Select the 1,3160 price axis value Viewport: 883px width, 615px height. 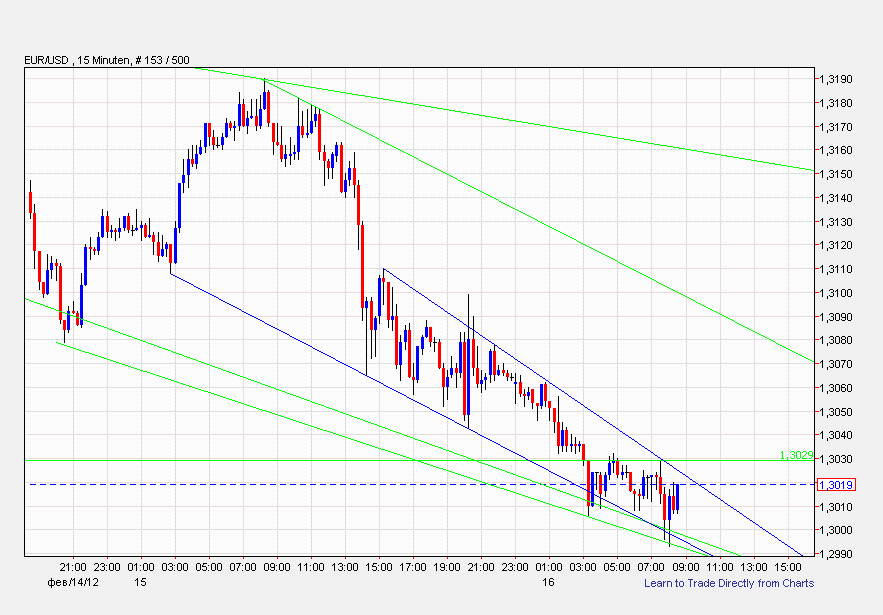(x=836, y=150)
